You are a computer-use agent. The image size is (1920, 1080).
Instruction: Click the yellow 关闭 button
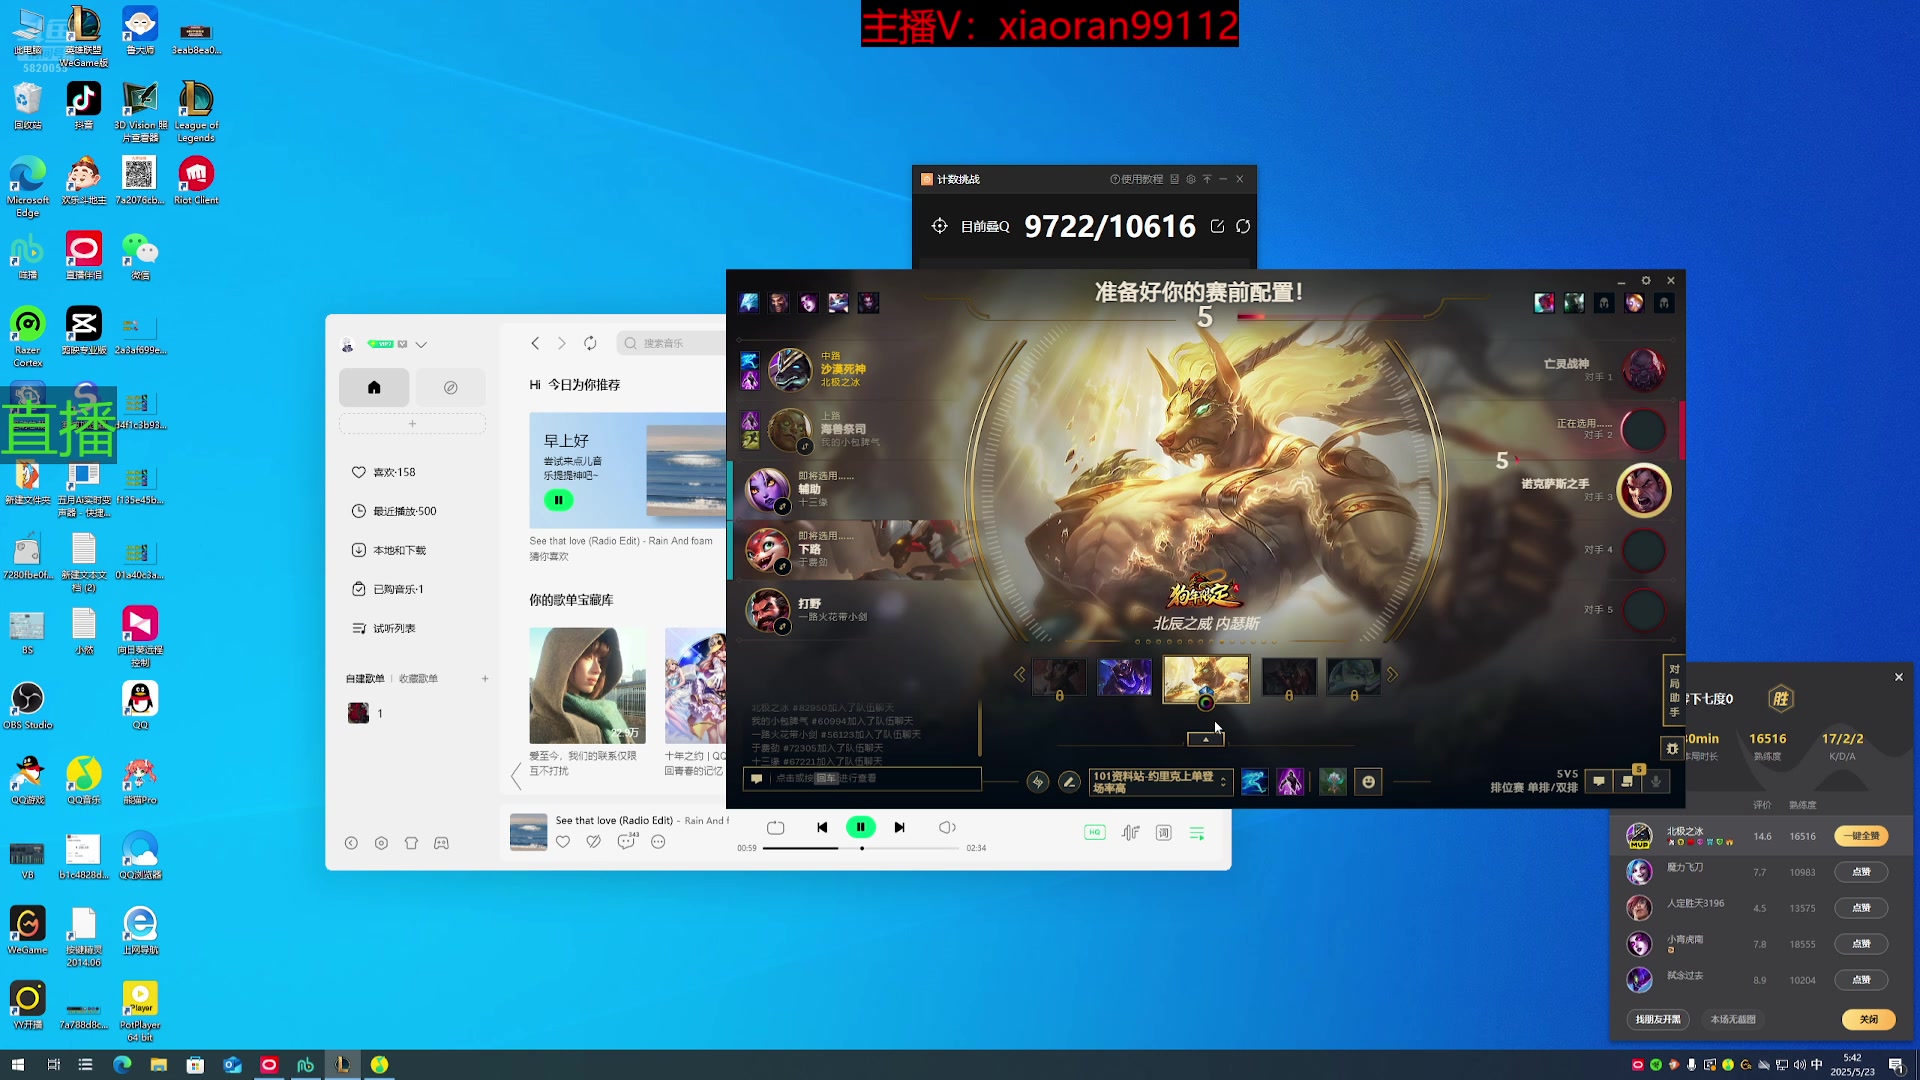click(1868, 1019)
